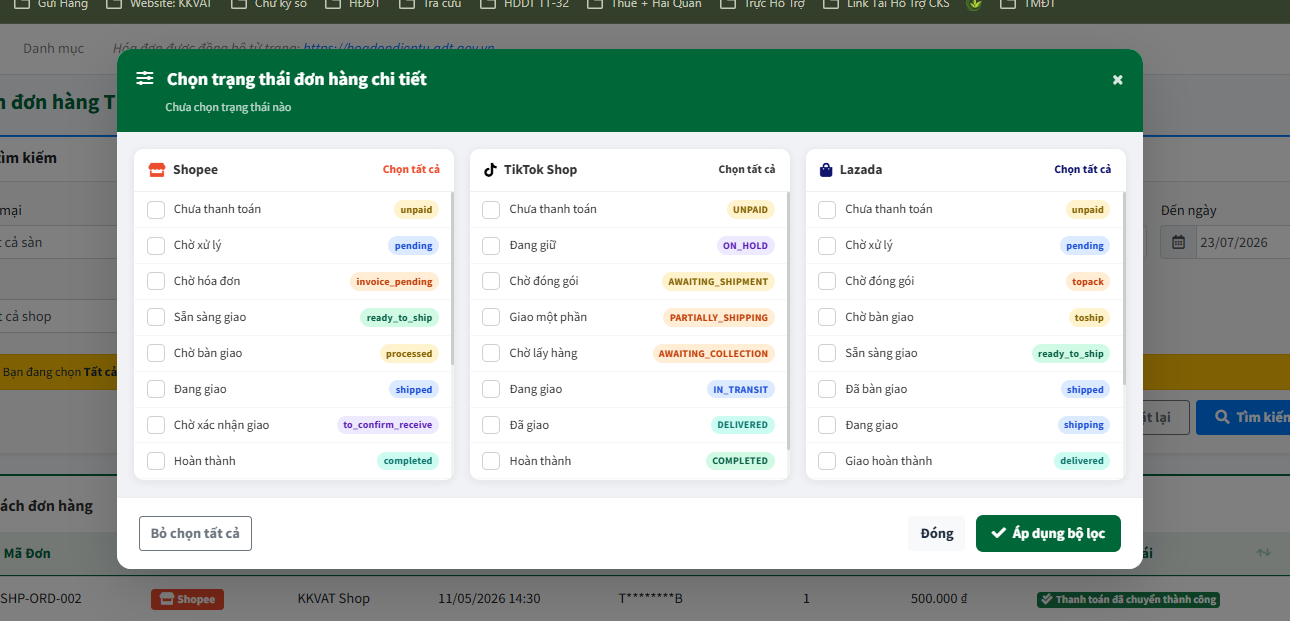Click the Shopee to_confirm_receive tag
Screen dimensions: 1290x621
point(388,426)
